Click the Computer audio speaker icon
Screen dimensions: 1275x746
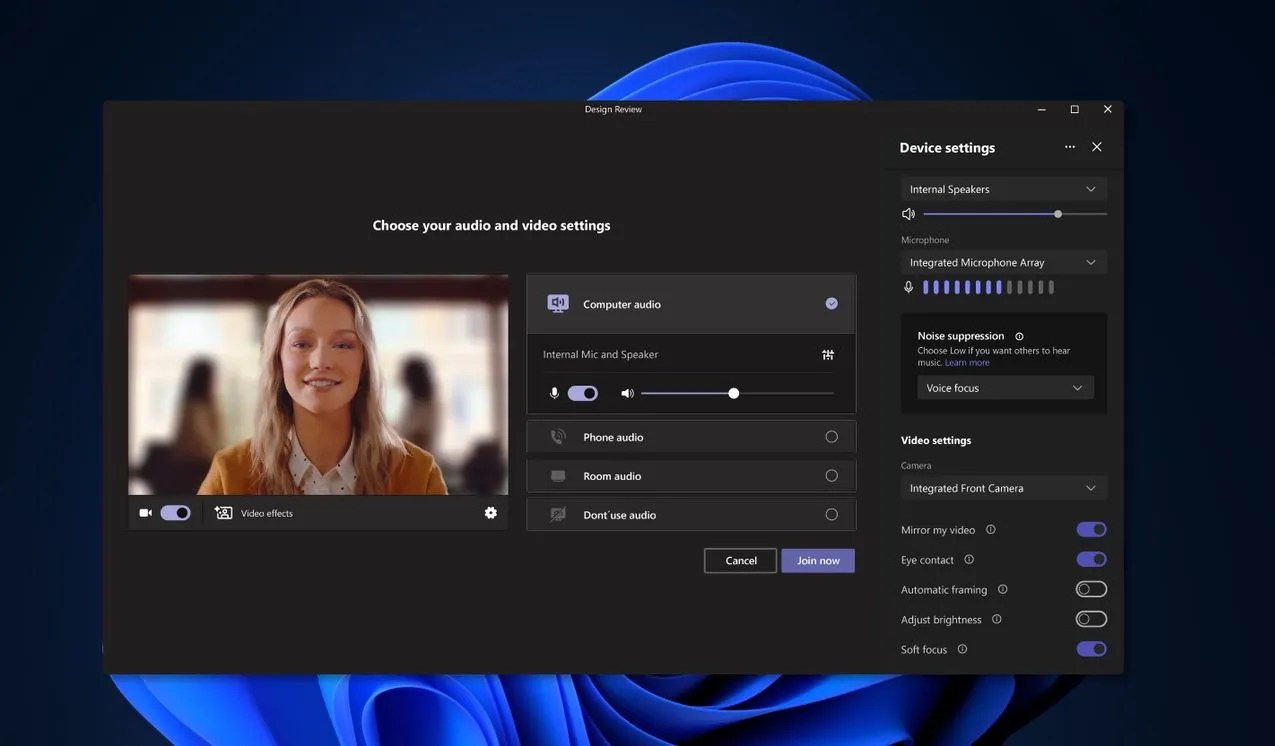558,304
